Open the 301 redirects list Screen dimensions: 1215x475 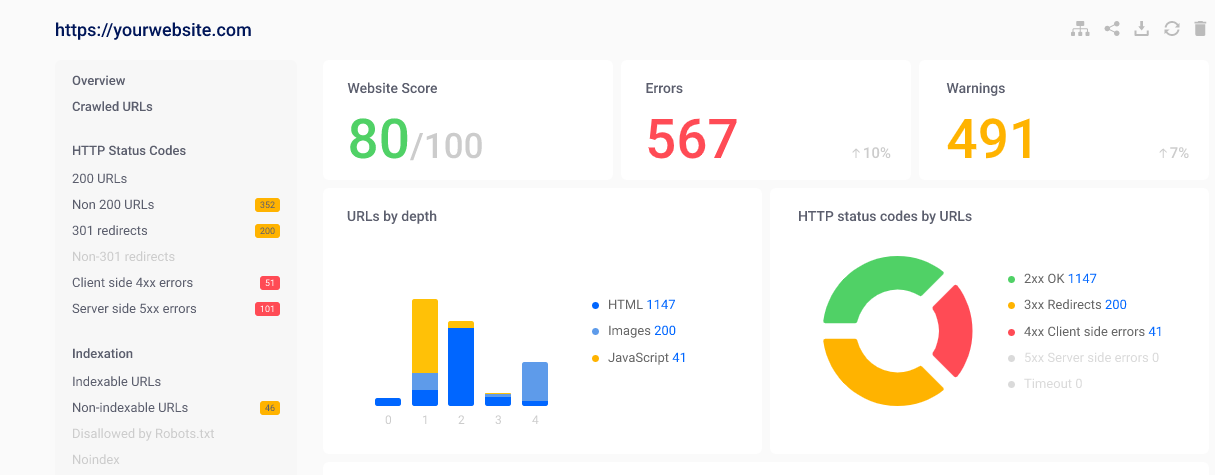click(x=111, y=231)
